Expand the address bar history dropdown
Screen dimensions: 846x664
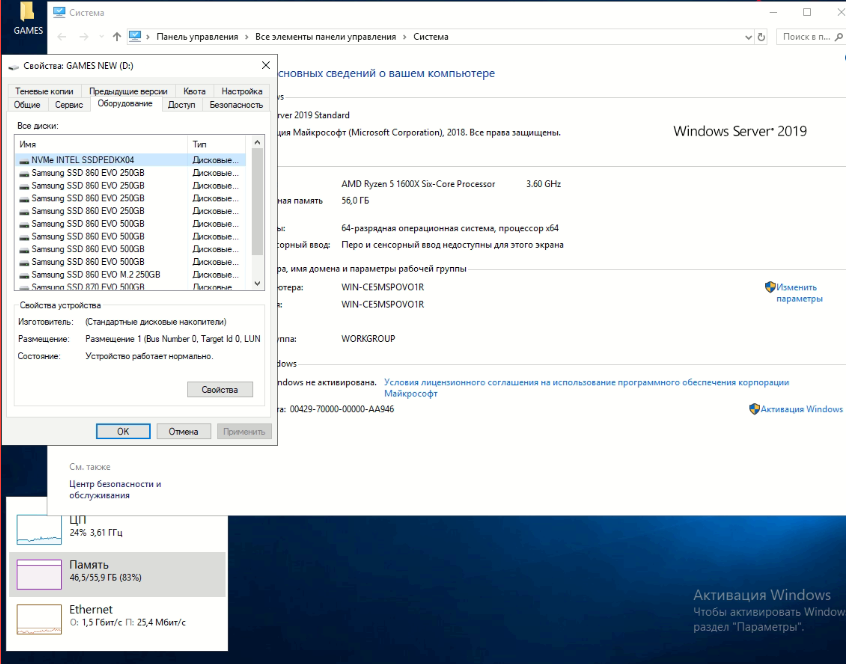(x=748, y=37)
